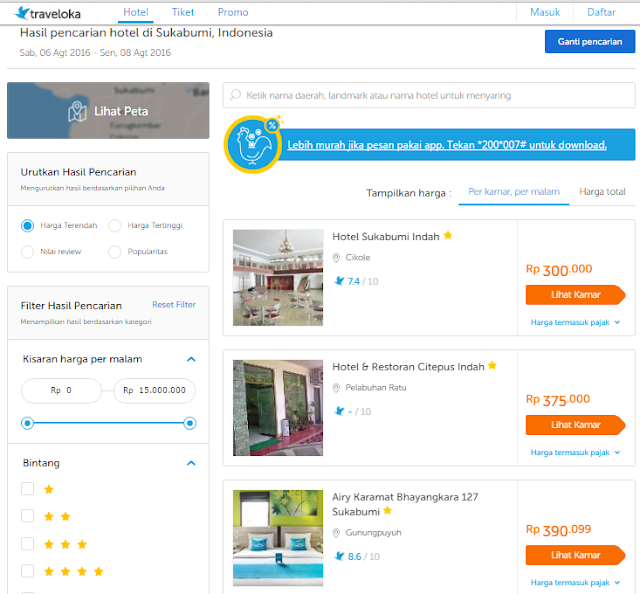The image size is (640, 594).
Task: Check the one-star filter box
Action: pos(27,489)
